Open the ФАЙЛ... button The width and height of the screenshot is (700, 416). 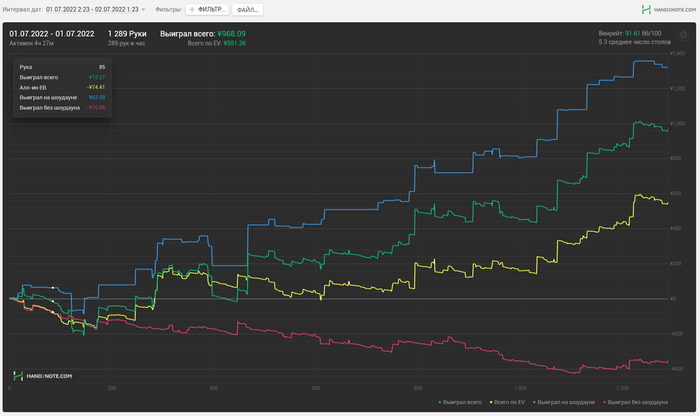coord(247,9)
